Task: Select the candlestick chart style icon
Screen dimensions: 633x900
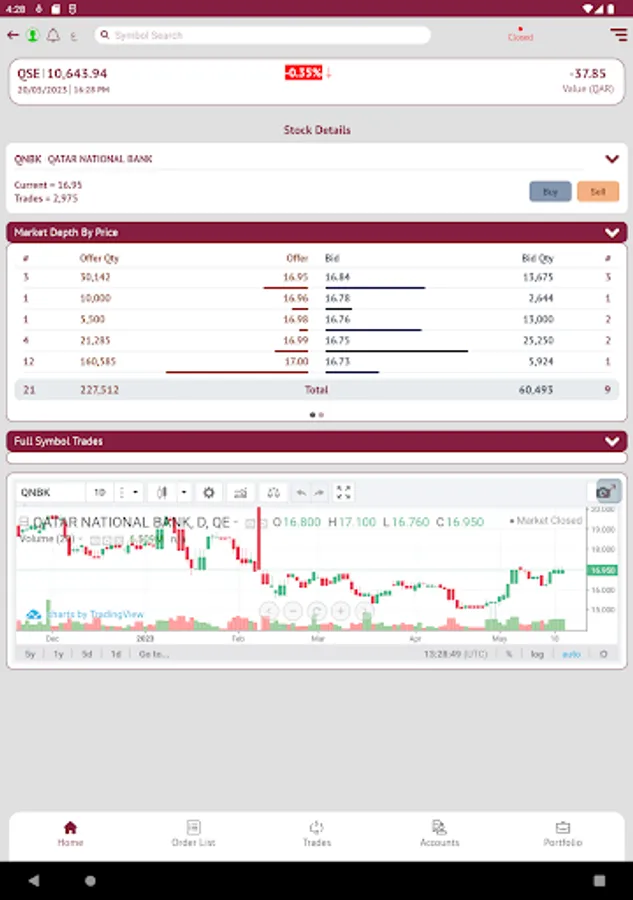Action: click(x=162, y=492)
